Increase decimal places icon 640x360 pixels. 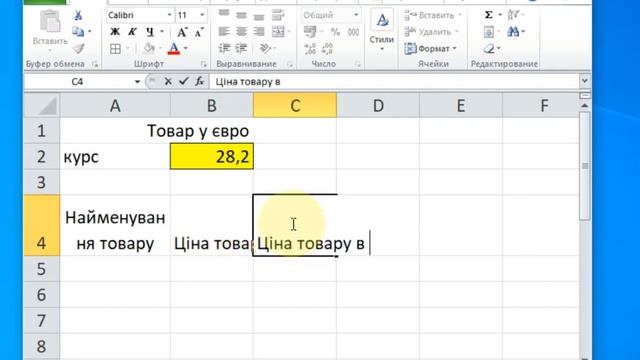(x=310, y=49)
